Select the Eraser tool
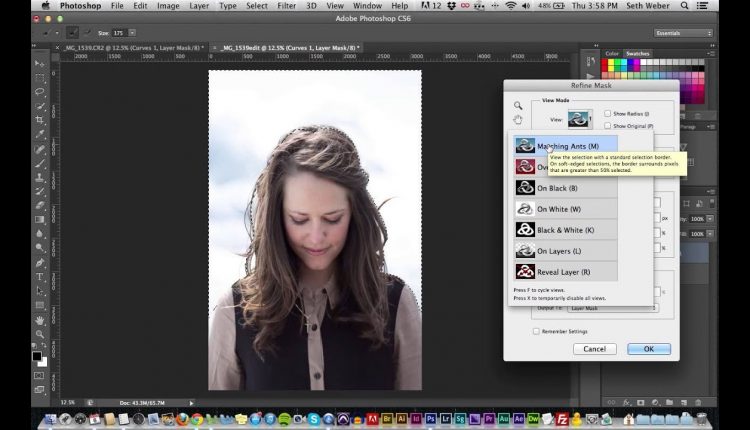Screen dimensions: 750x430 pos(39,205)
